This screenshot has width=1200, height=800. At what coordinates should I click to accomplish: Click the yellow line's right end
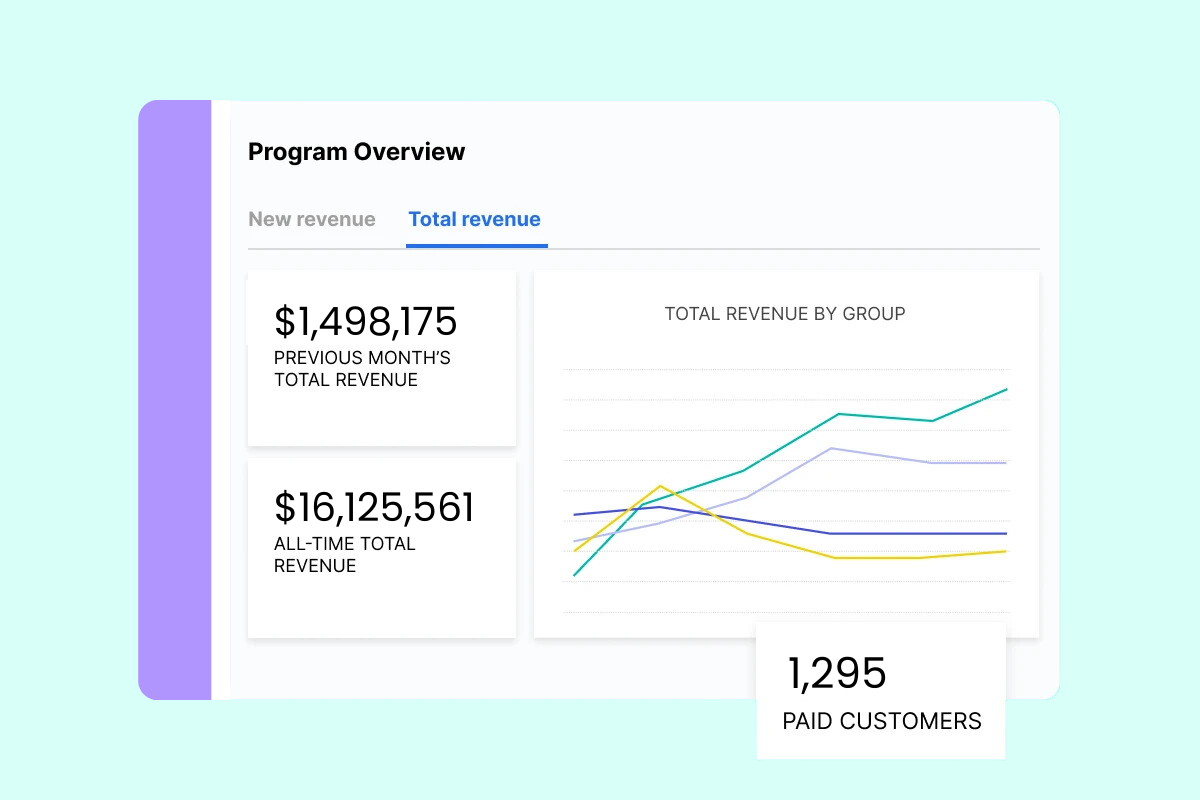1005,551
